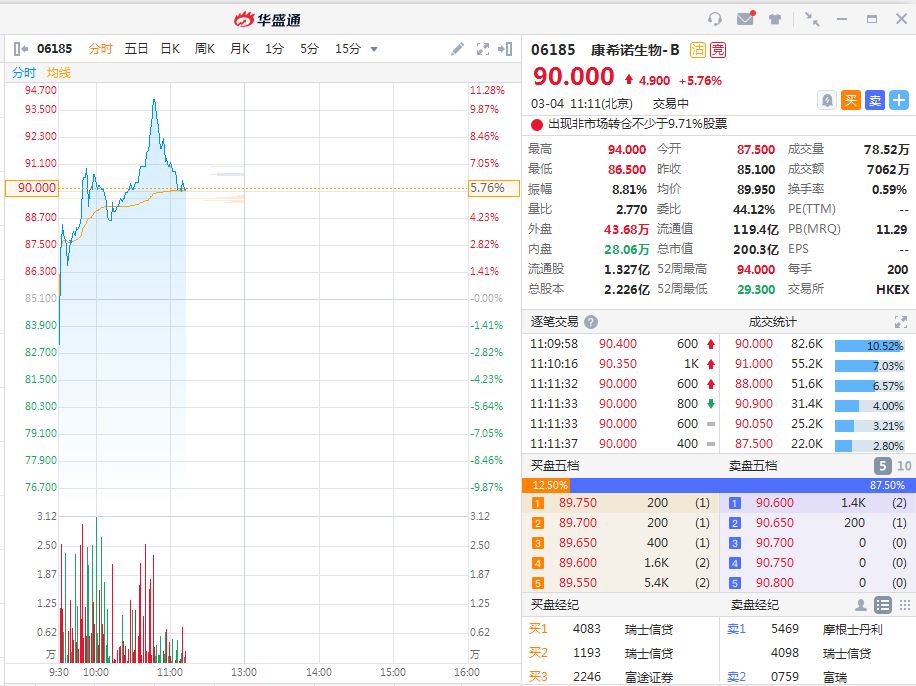The height and width of the screenshot is (686, 916).
Task: Select ask level 2 at 90.650
Action: (817, 522)
